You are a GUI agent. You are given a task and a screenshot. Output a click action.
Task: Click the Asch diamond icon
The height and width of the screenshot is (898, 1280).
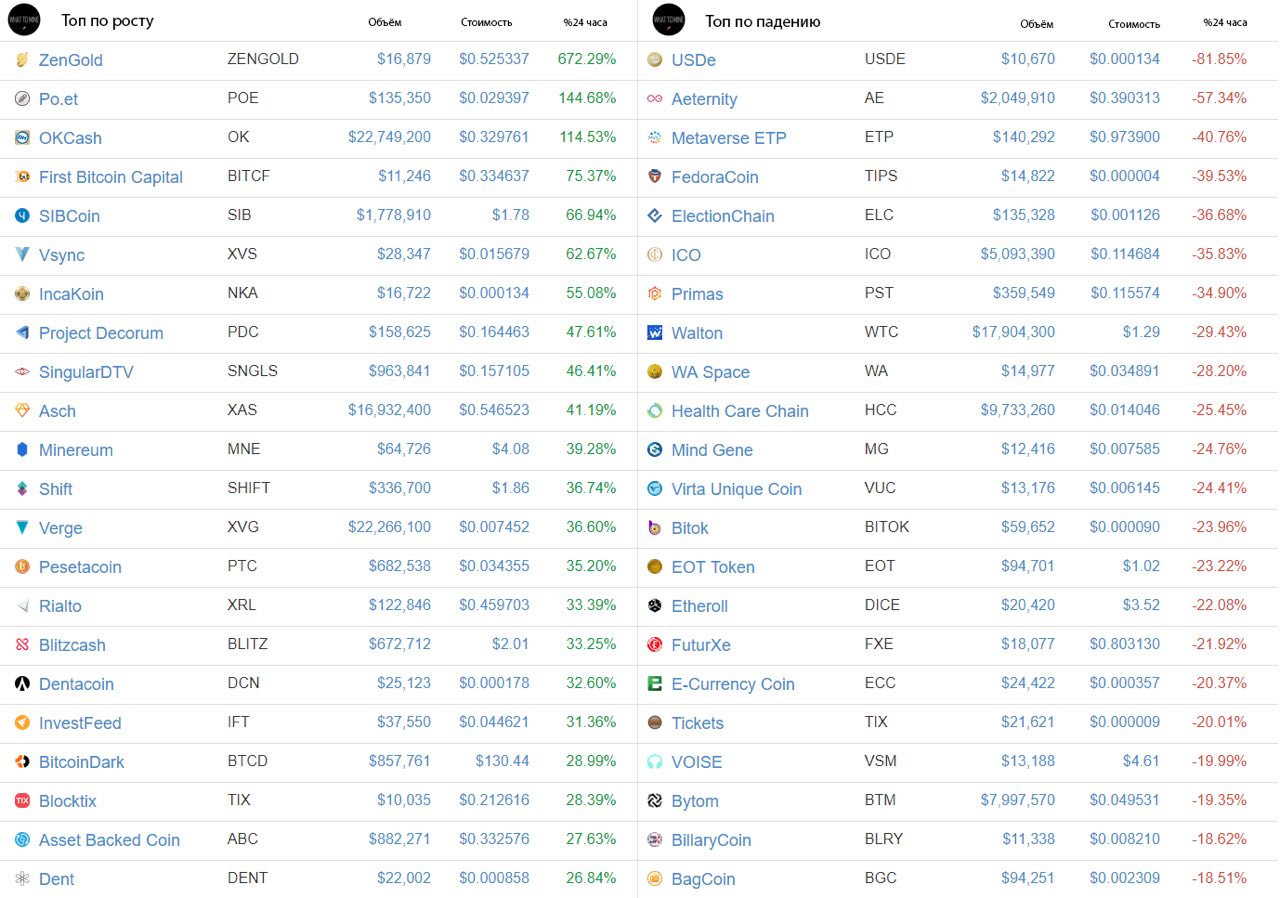pyautogui.click(x=22, y=411)
